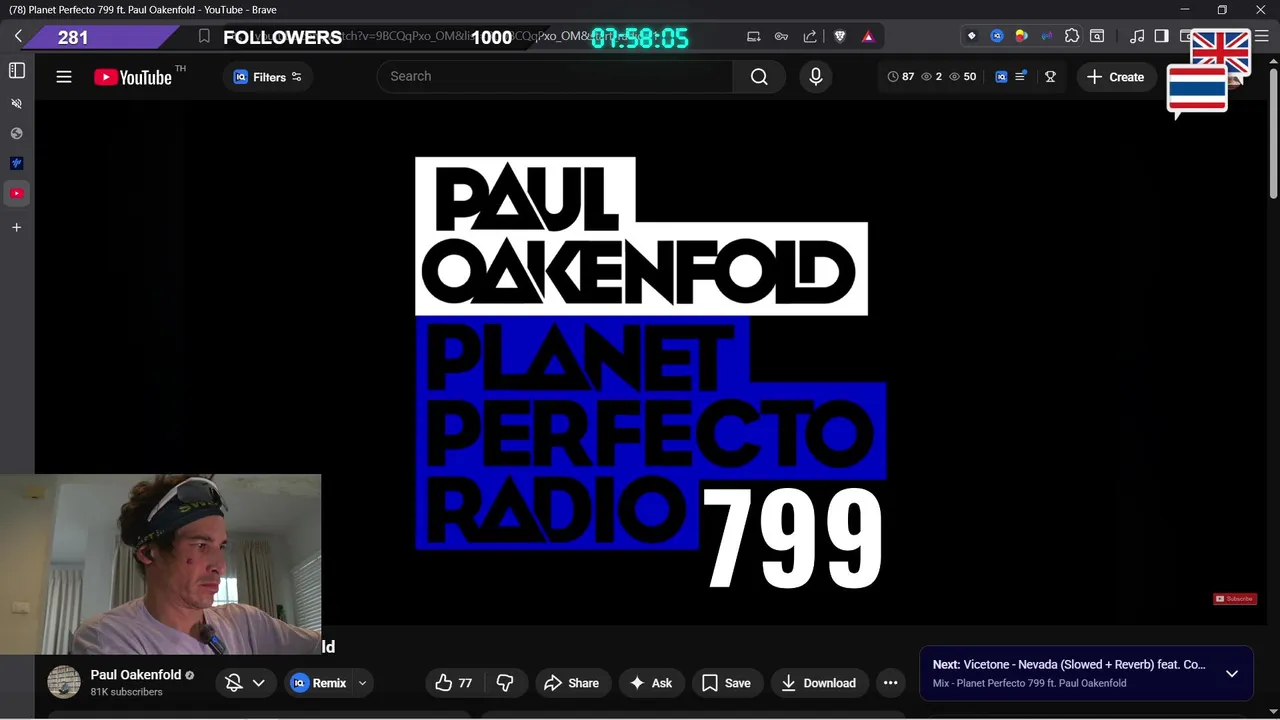Click the dark diamond extension icon
The image size is (1280, 720).
coord(971,36)
